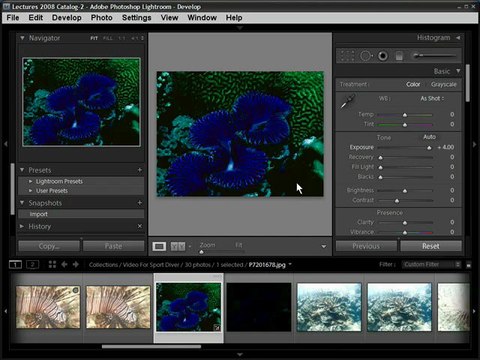
Task: Hide the right panel group arrow
Action: coord(474,144)
